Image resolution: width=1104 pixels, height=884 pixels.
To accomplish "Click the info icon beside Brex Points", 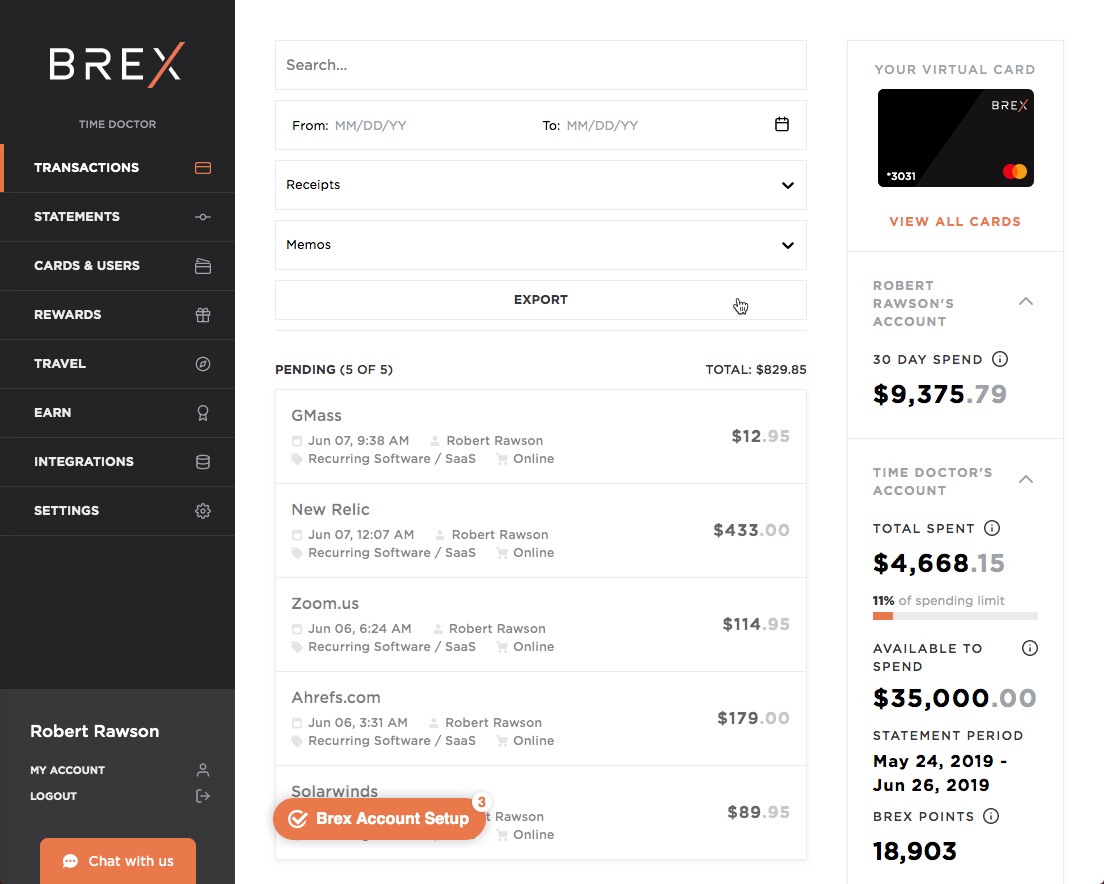I will 990,816.
